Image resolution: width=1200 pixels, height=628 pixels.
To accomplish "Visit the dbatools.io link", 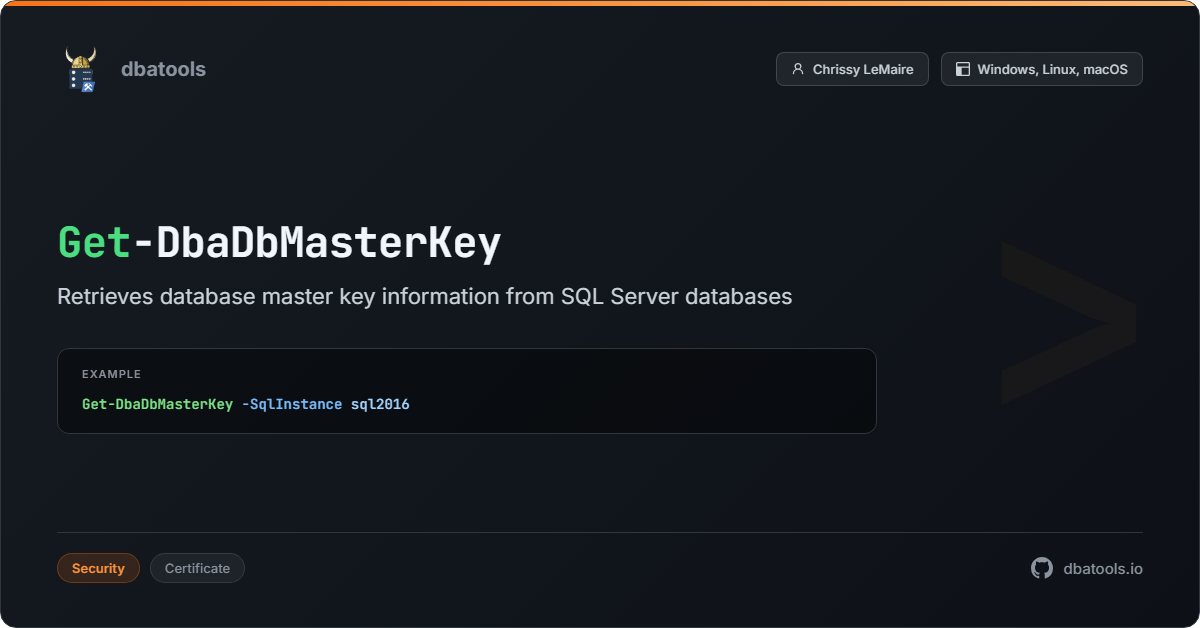I will (x=1102, y=568).
